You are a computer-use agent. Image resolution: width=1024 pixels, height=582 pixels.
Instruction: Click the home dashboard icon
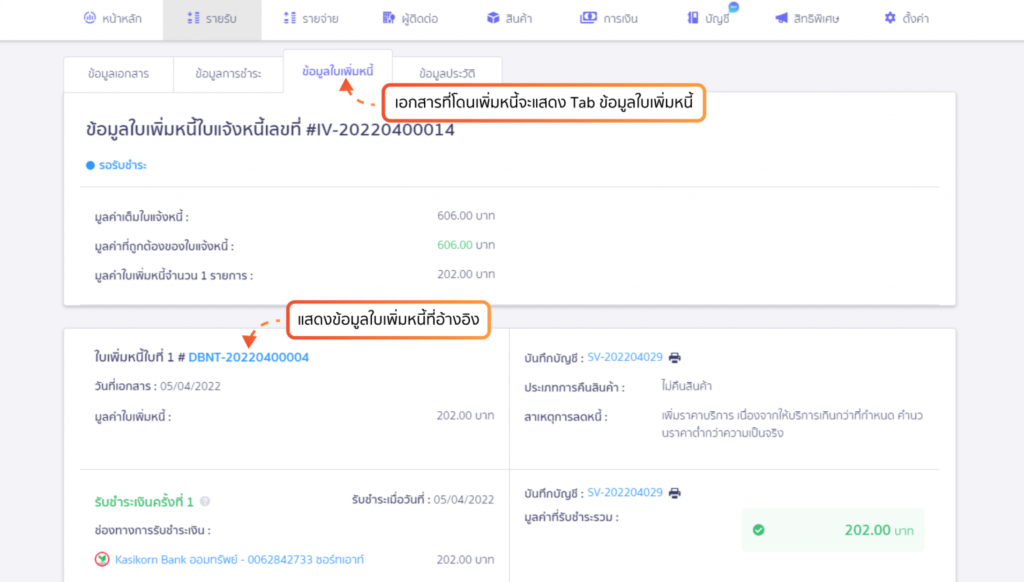(90, 18)
